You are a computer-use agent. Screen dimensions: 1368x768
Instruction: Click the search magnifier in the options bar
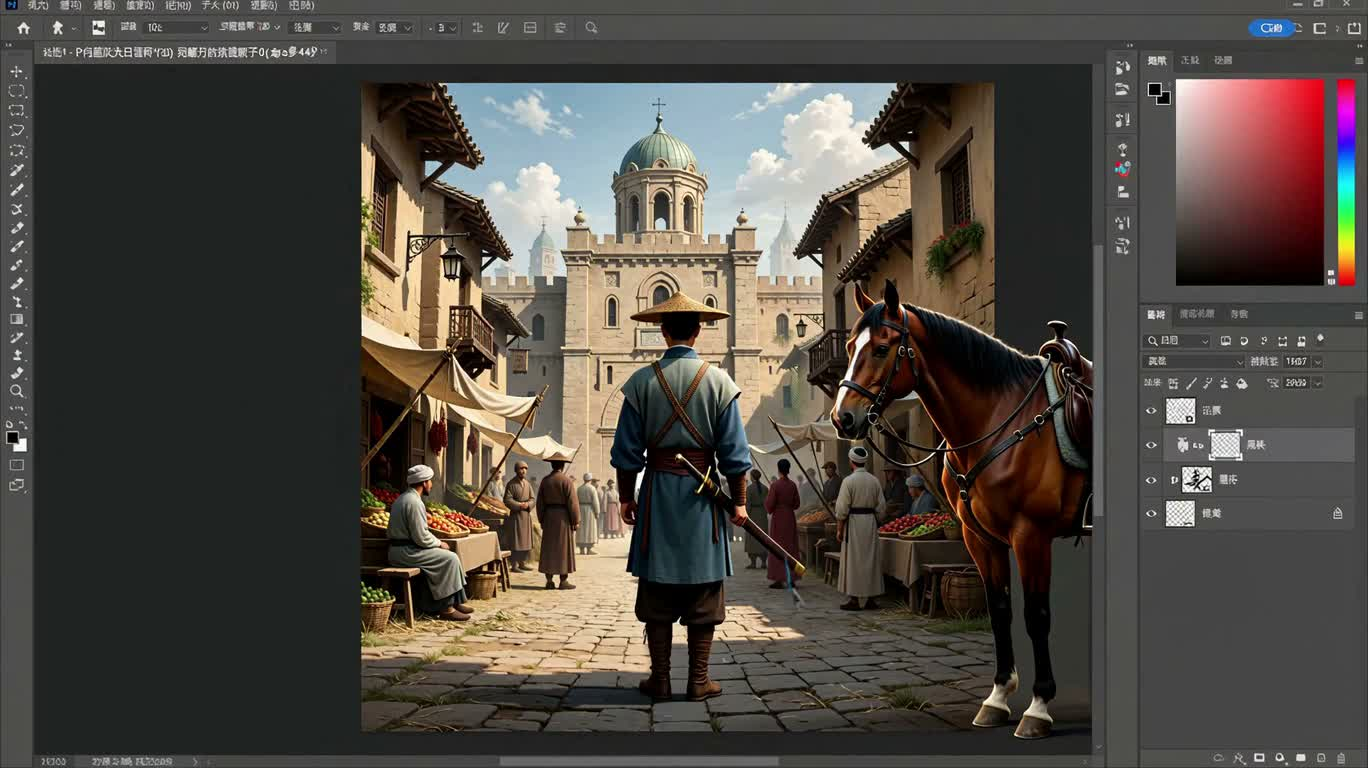click(x=591, y=28)
